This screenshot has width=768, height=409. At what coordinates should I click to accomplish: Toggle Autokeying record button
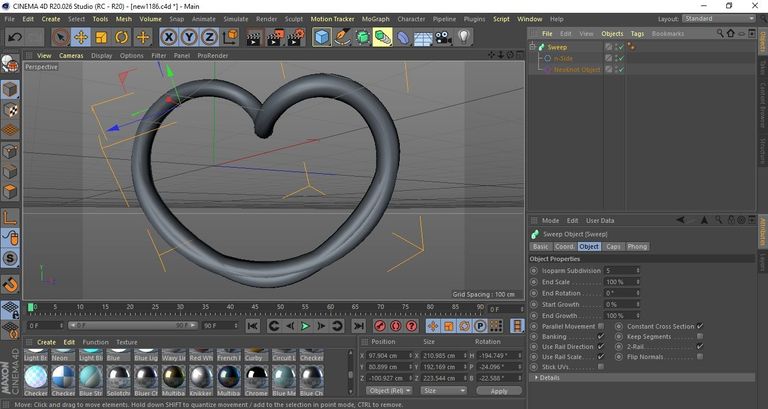pos(396,326)
